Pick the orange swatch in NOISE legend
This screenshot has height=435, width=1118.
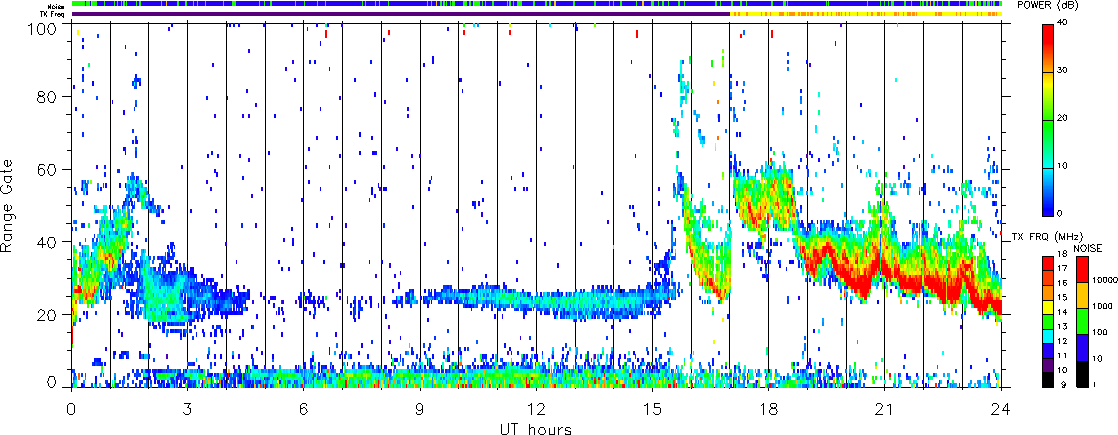(x=1082, y=295)
